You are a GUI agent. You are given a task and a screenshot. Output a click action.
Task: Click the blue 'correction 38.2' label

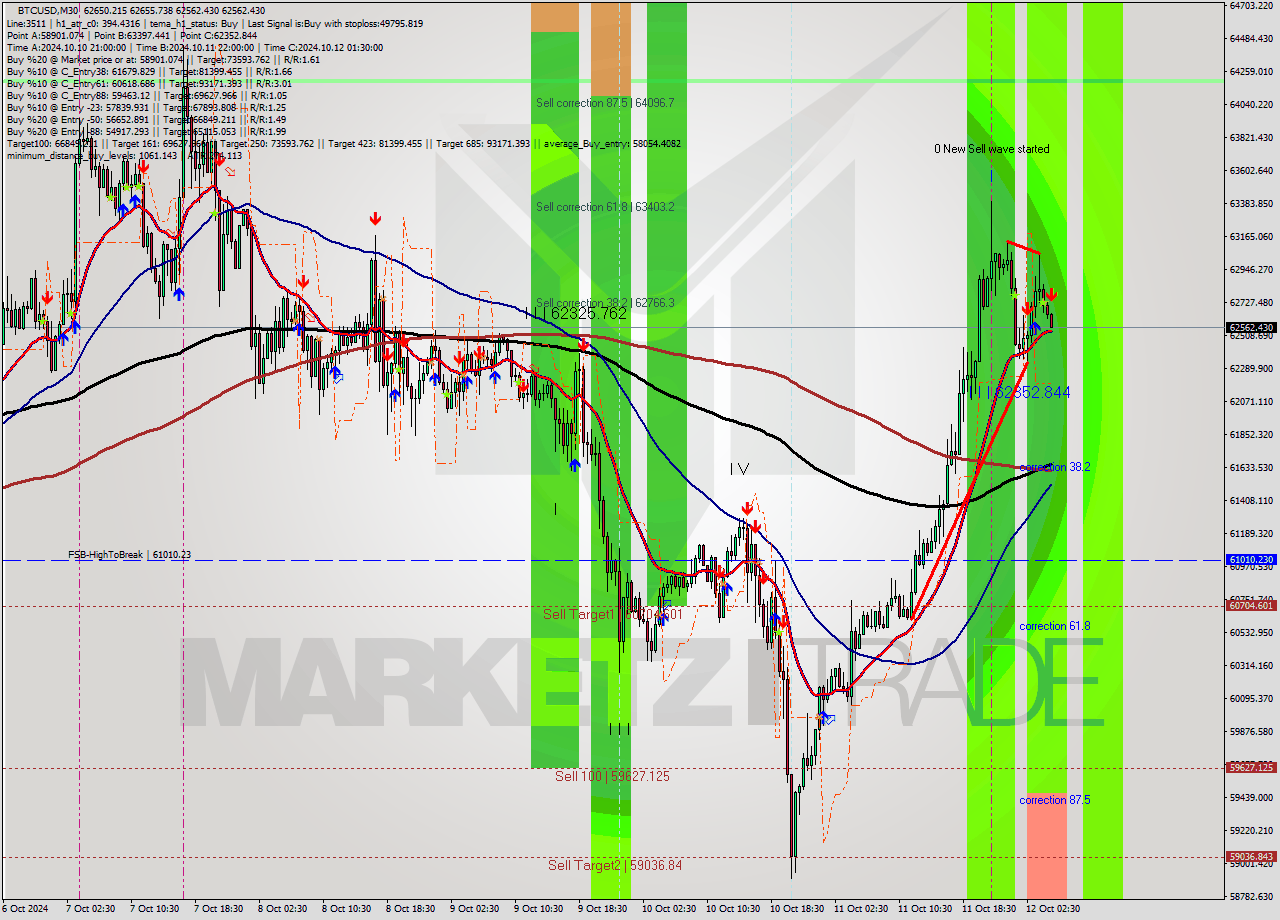pos(1055,467)
